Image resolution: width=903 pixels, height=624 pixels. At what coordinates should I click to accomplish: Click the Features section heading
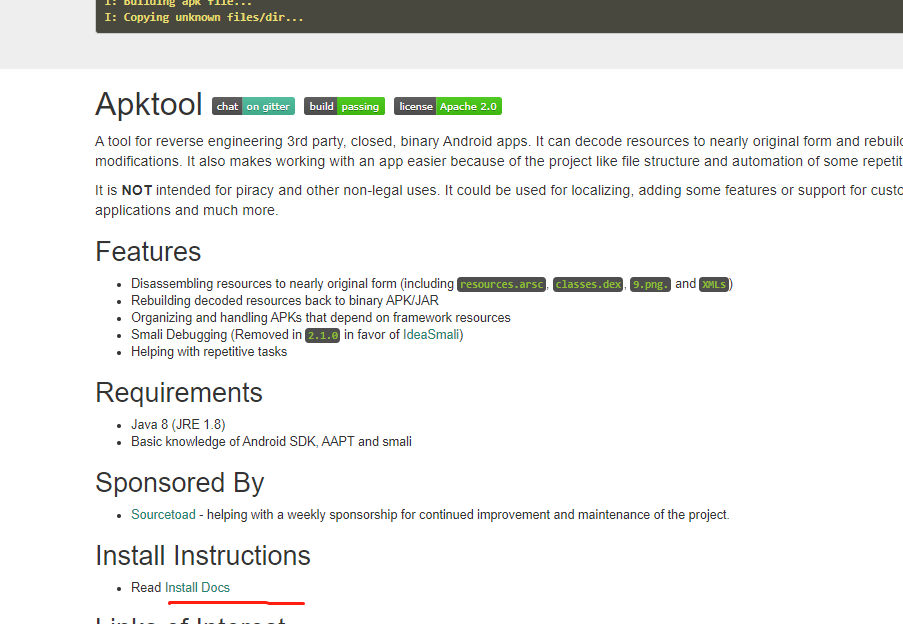pos(148,252)
